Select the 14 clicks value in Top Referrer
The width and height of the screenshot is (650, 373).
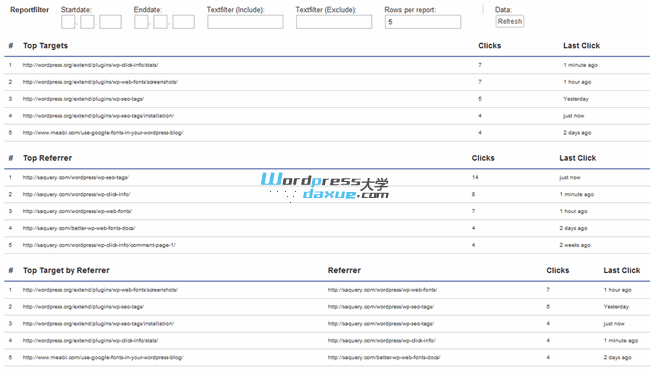click(x=475, y=177)
